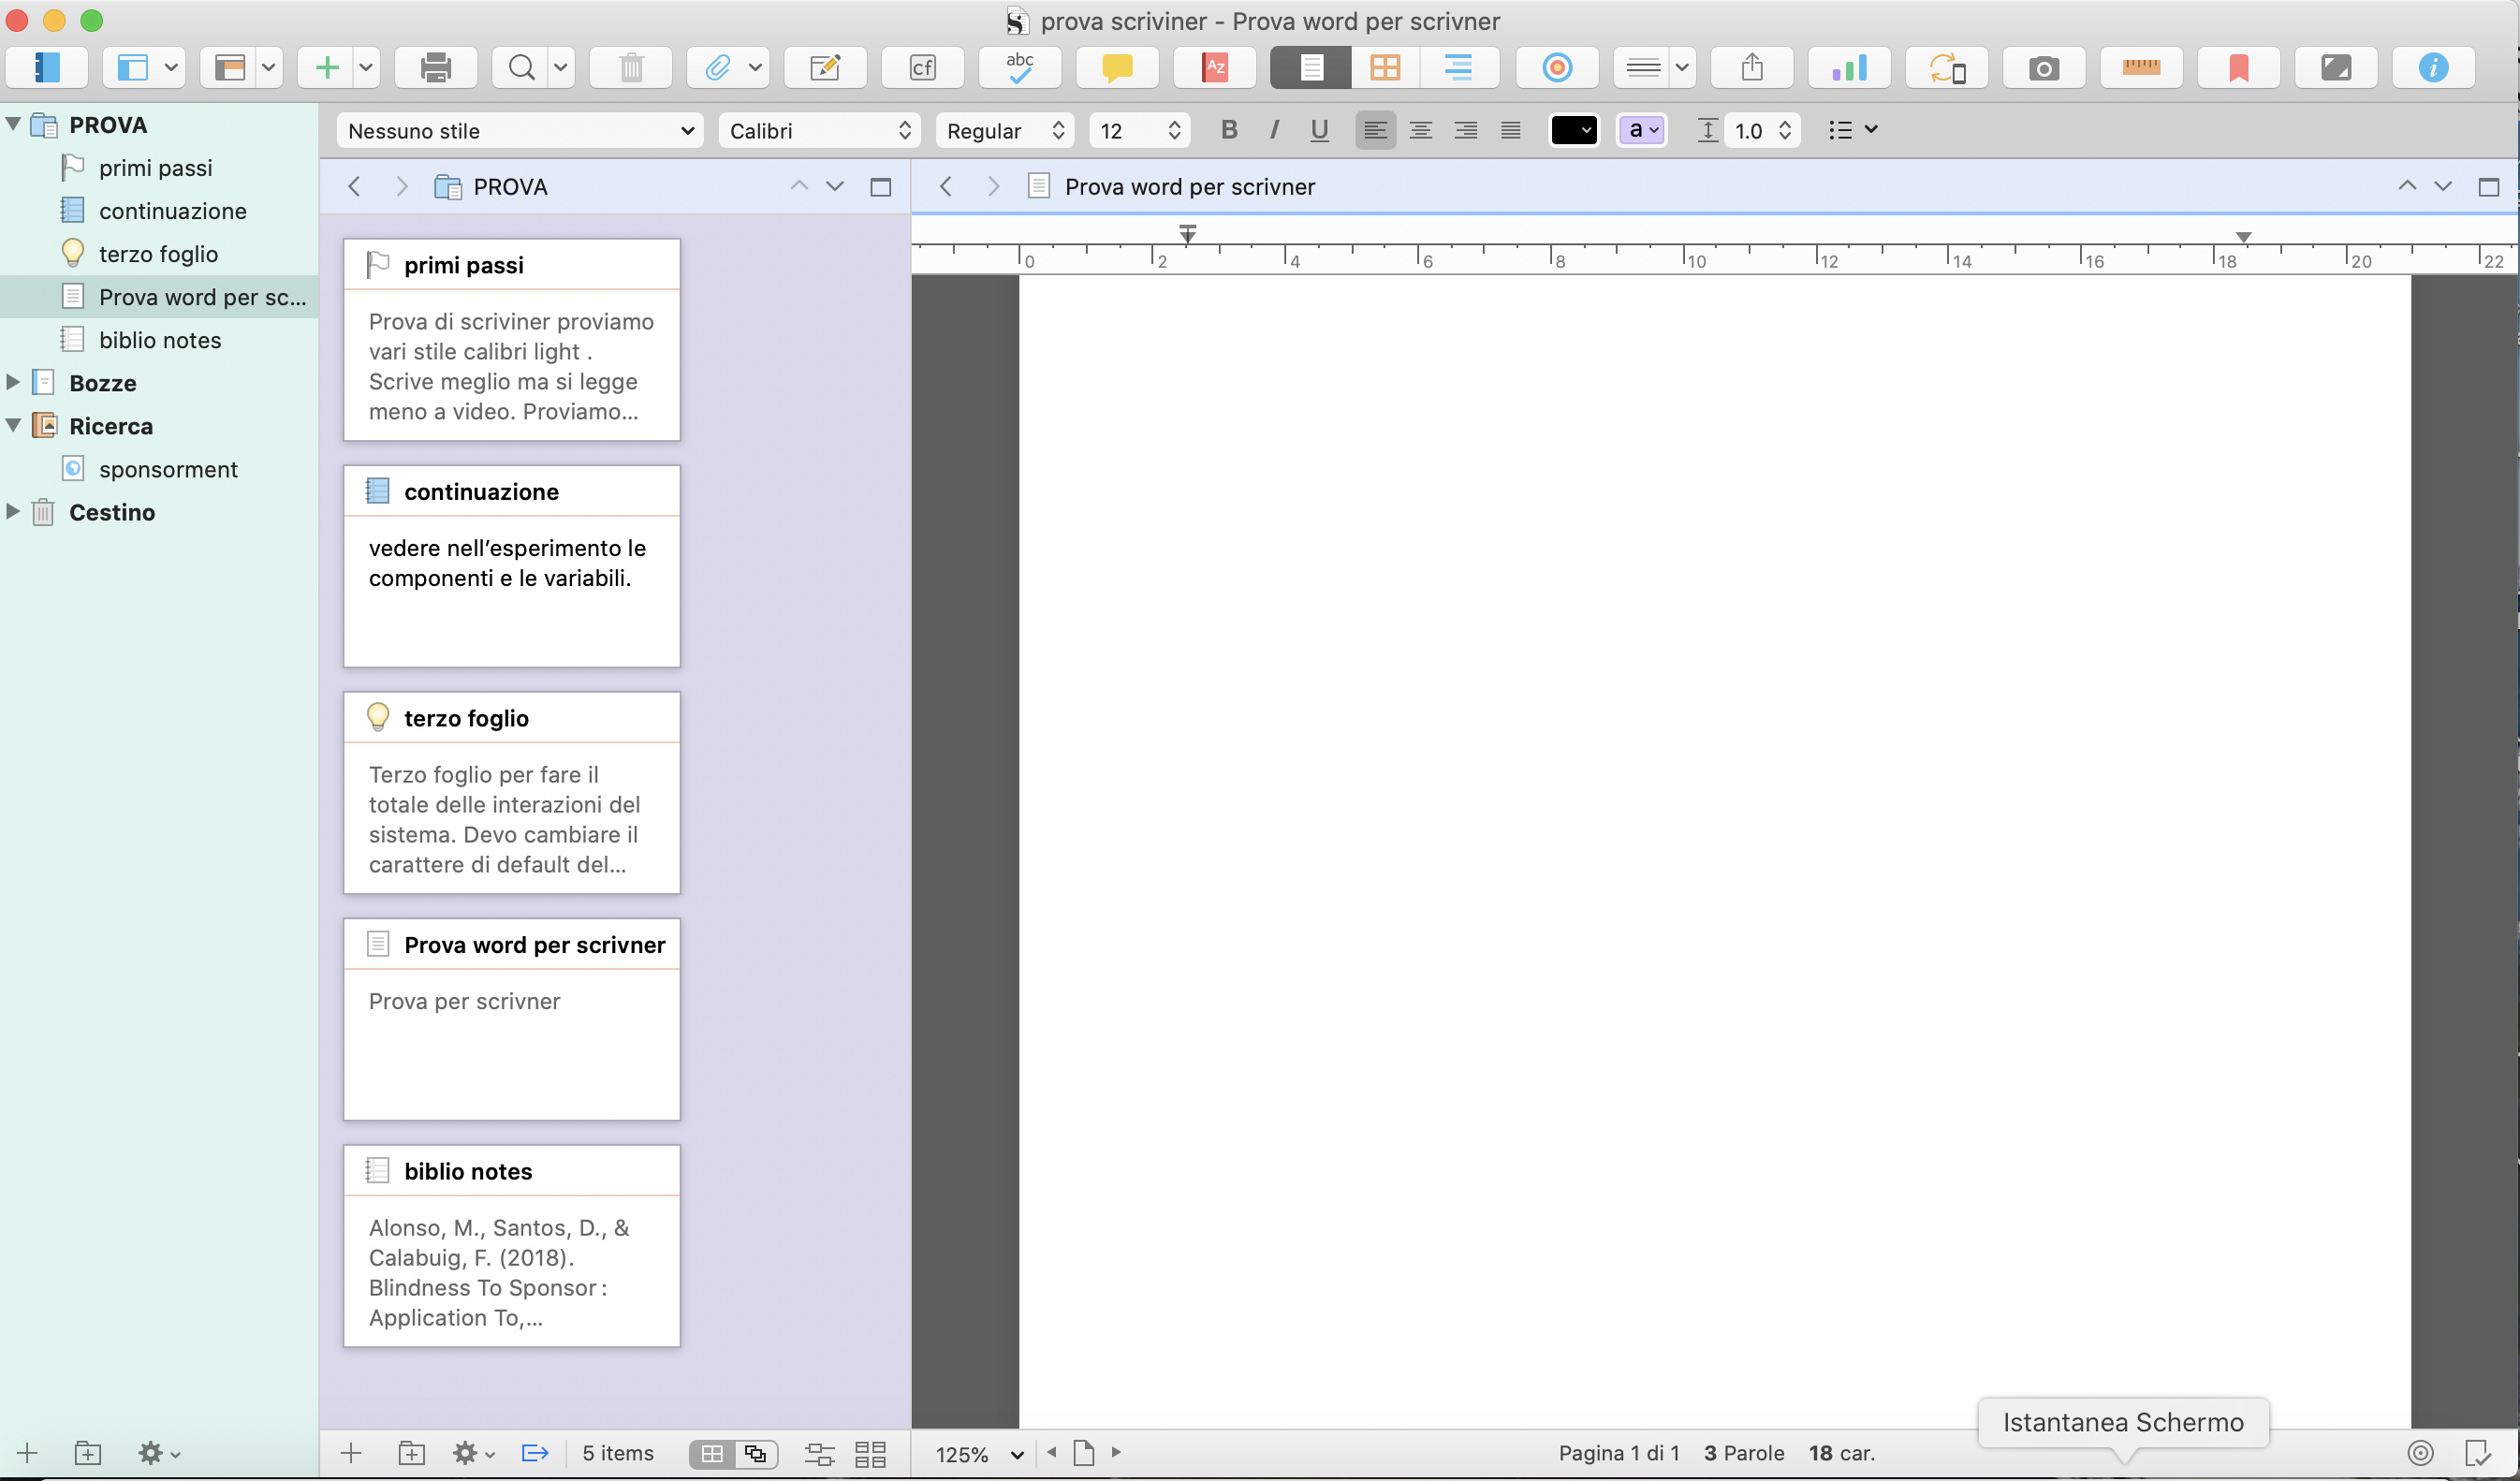Click the project targets bullseye icon

1556,68
